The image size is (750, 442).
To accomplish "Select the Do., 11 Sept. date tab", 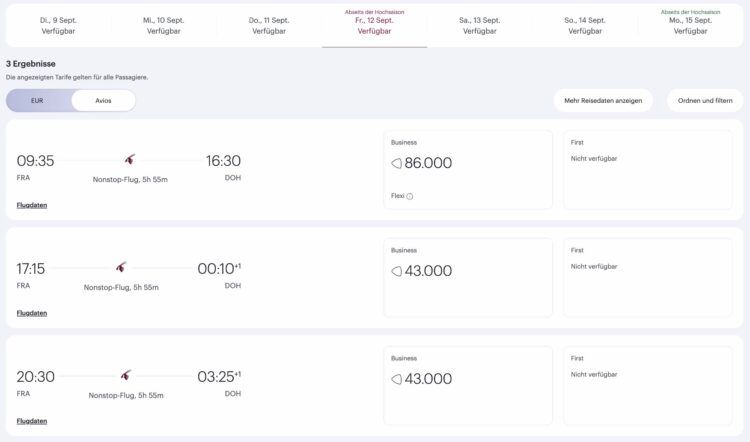I will pos(269,25).
